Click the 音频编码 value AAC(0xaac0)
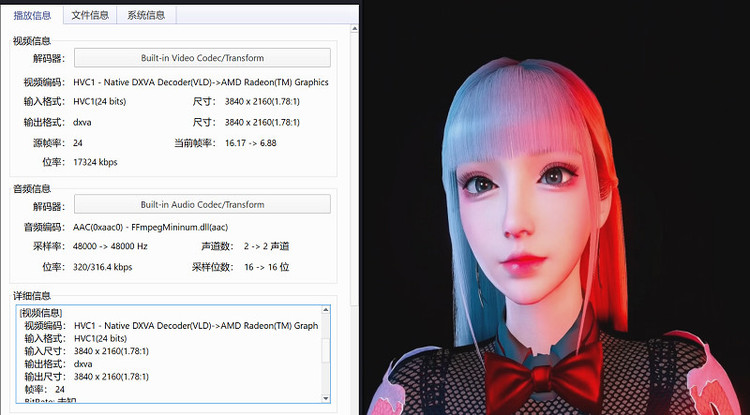The height and width of the screenshot is (415, 750). point(151,227)
